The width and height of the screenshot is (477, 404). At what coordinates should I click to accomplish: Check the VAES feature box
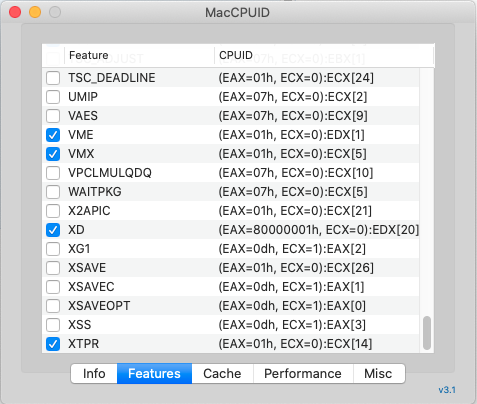[53, 116]
